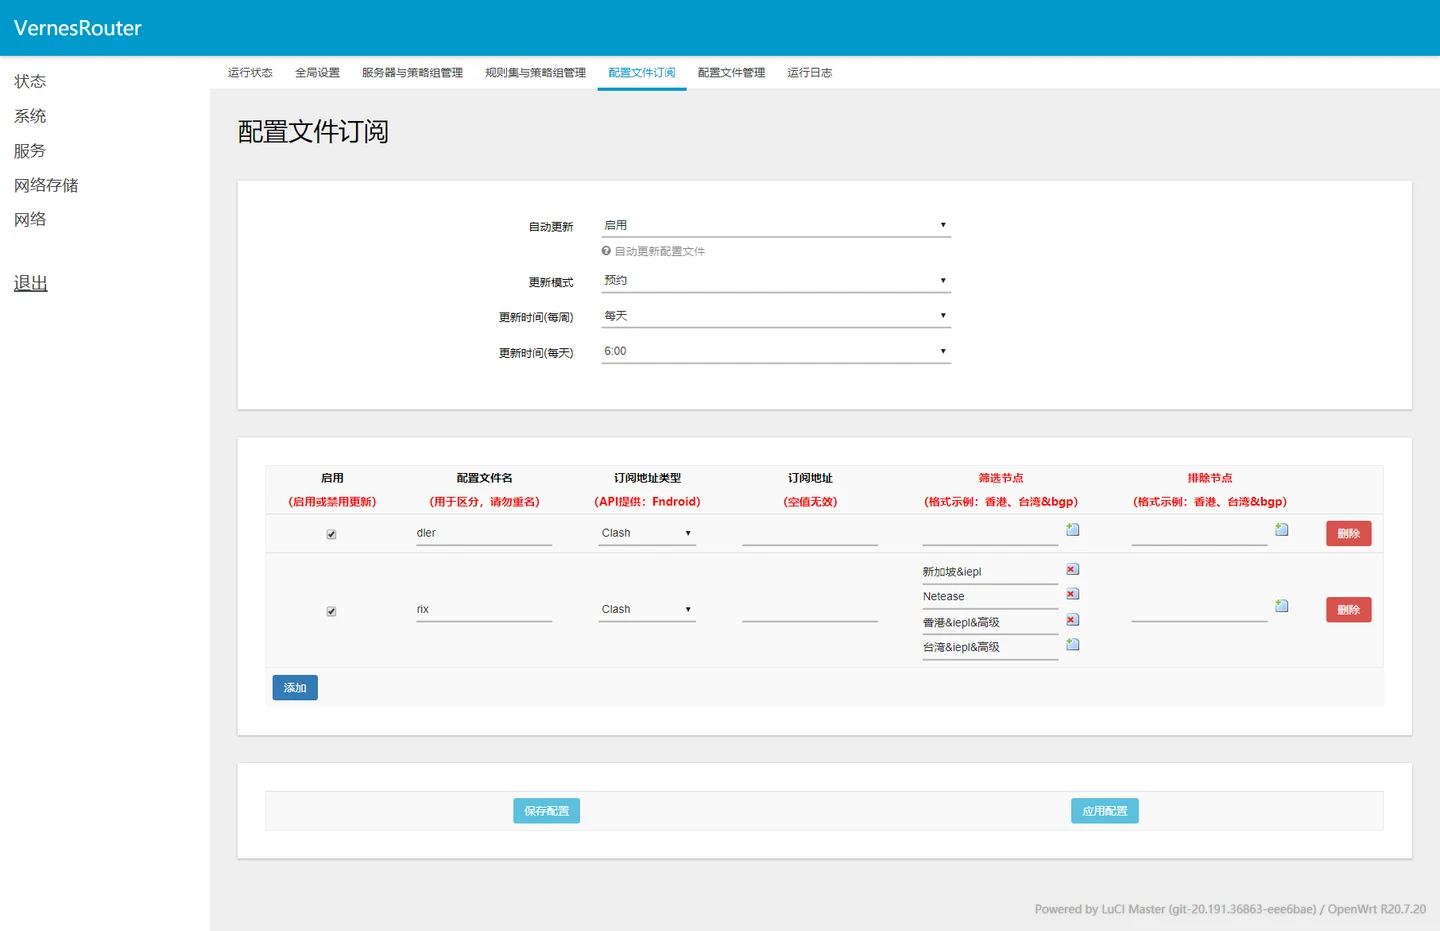The width and height of the screenshot is (1440, 931).
Task: Open the 更新时间(每周) dropdown
Action: point(775,316)
